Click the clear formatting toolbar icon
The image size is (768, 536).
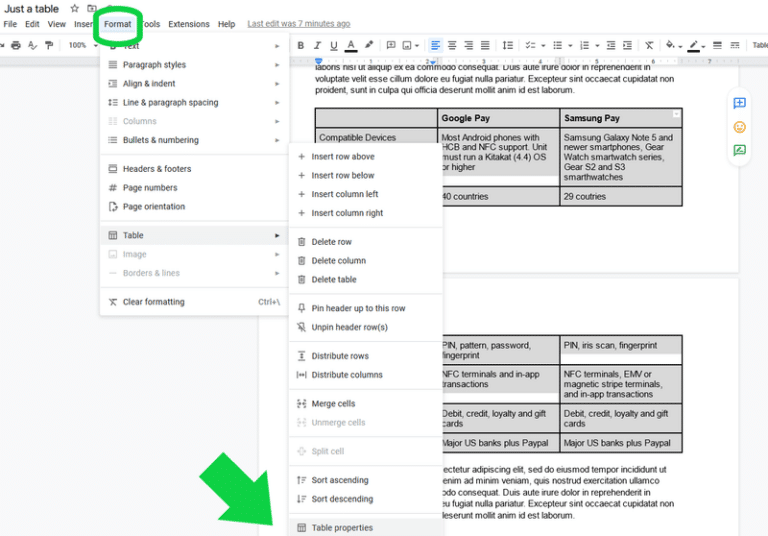pos(649,46)
